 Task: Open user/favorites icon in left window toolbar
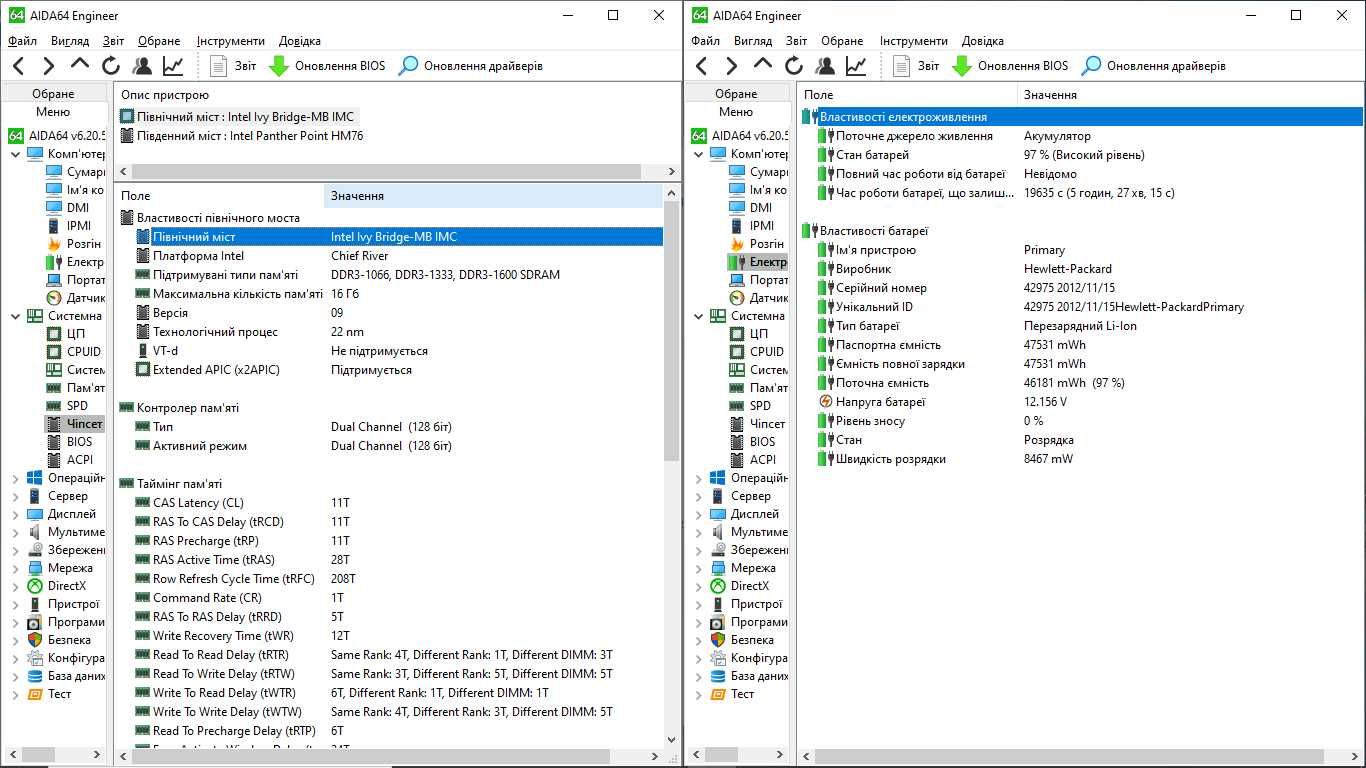tap(142, 66)
